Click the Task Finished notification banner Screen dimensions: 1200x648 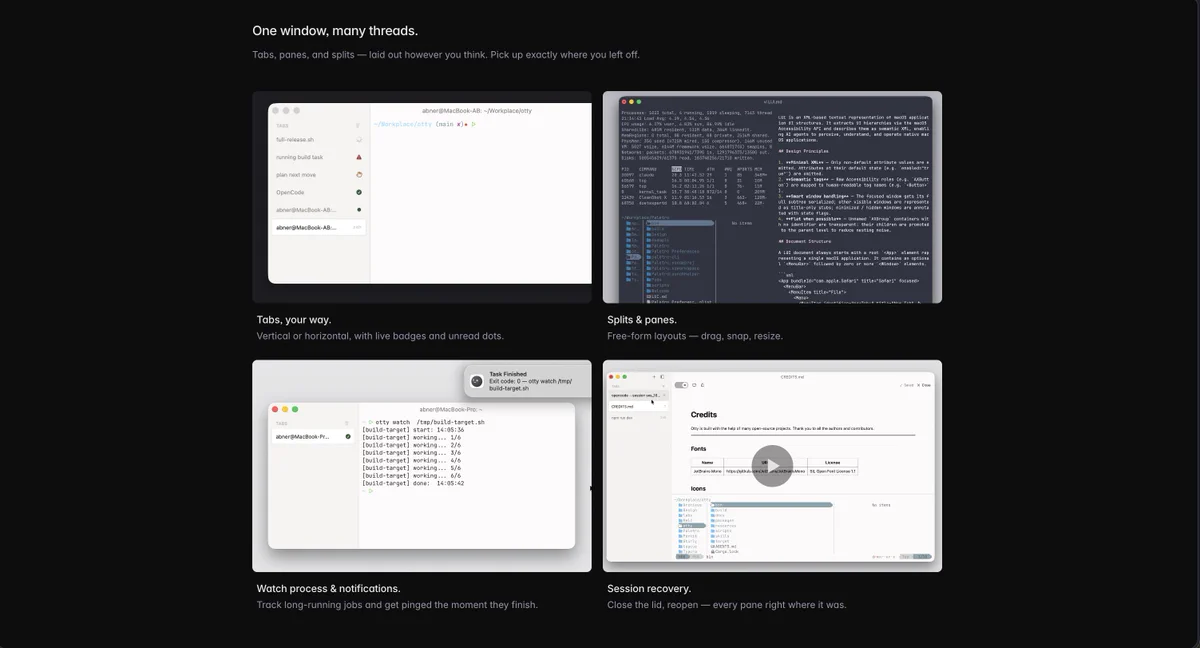pyautogui.click(x=526, y=381)
